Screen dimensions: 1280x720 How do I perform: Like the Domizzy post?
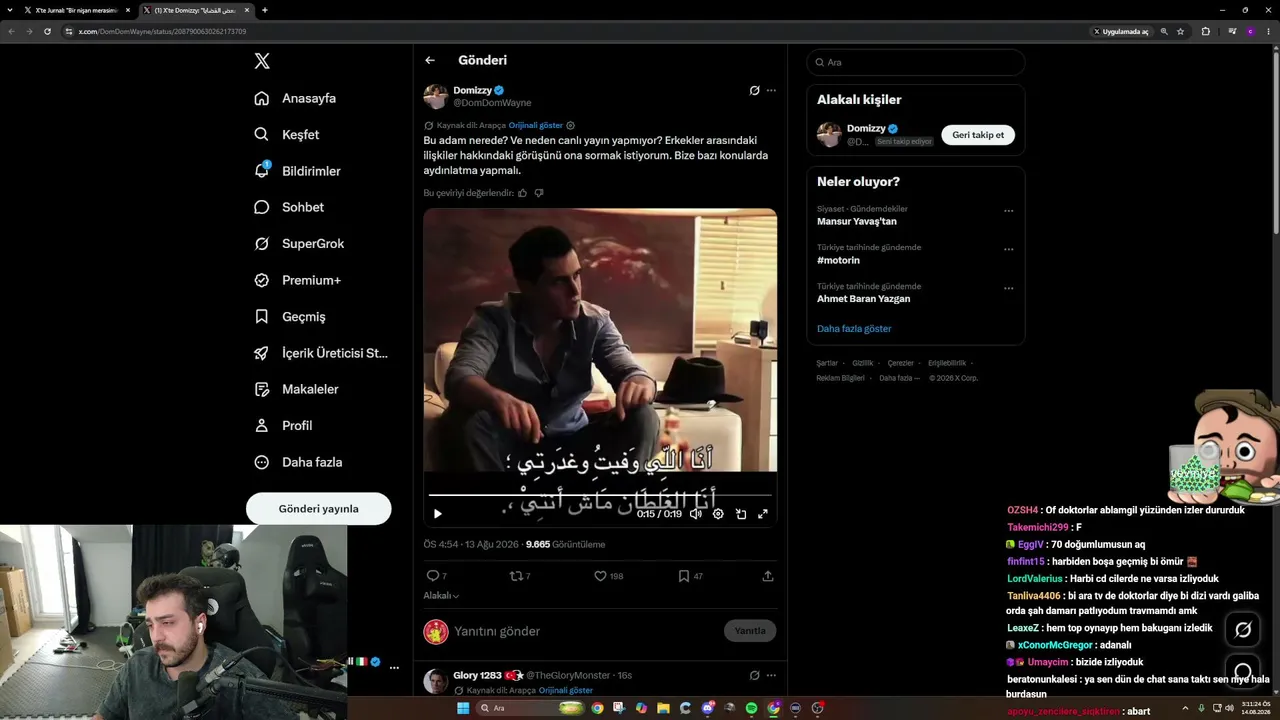click(601, 576)
